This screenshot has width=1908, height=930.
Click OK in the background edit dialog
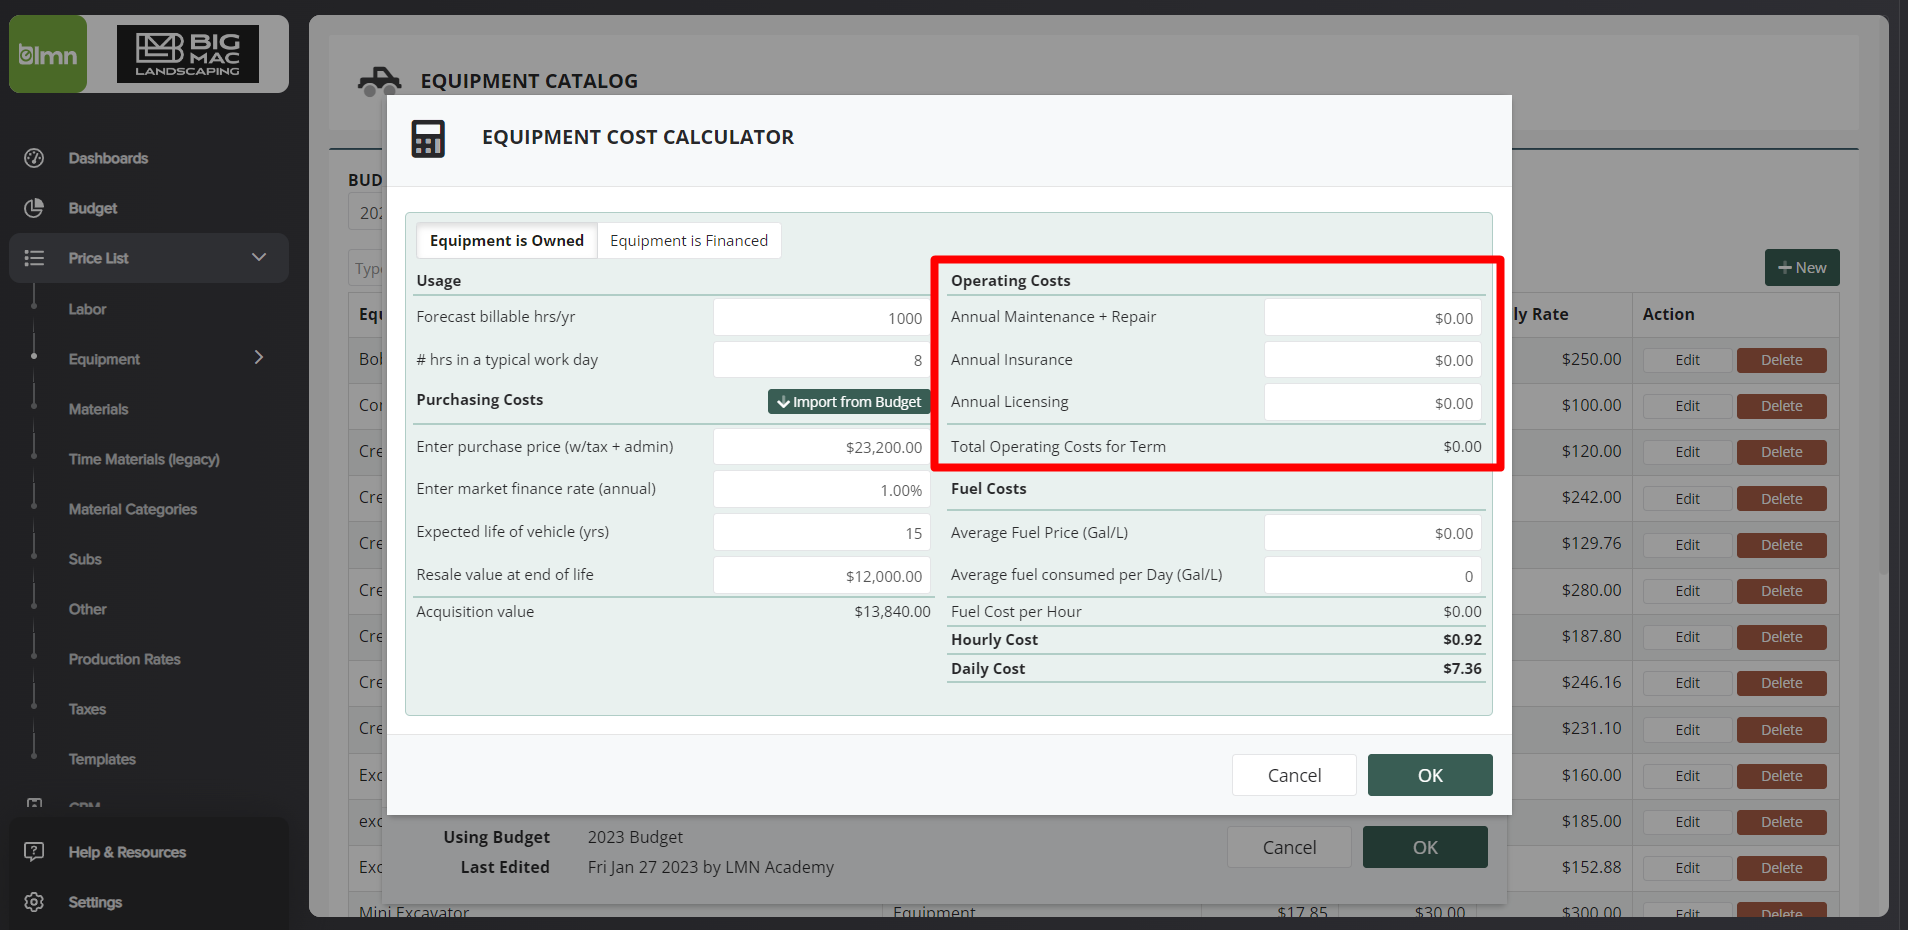click(x=1425, y=847)
